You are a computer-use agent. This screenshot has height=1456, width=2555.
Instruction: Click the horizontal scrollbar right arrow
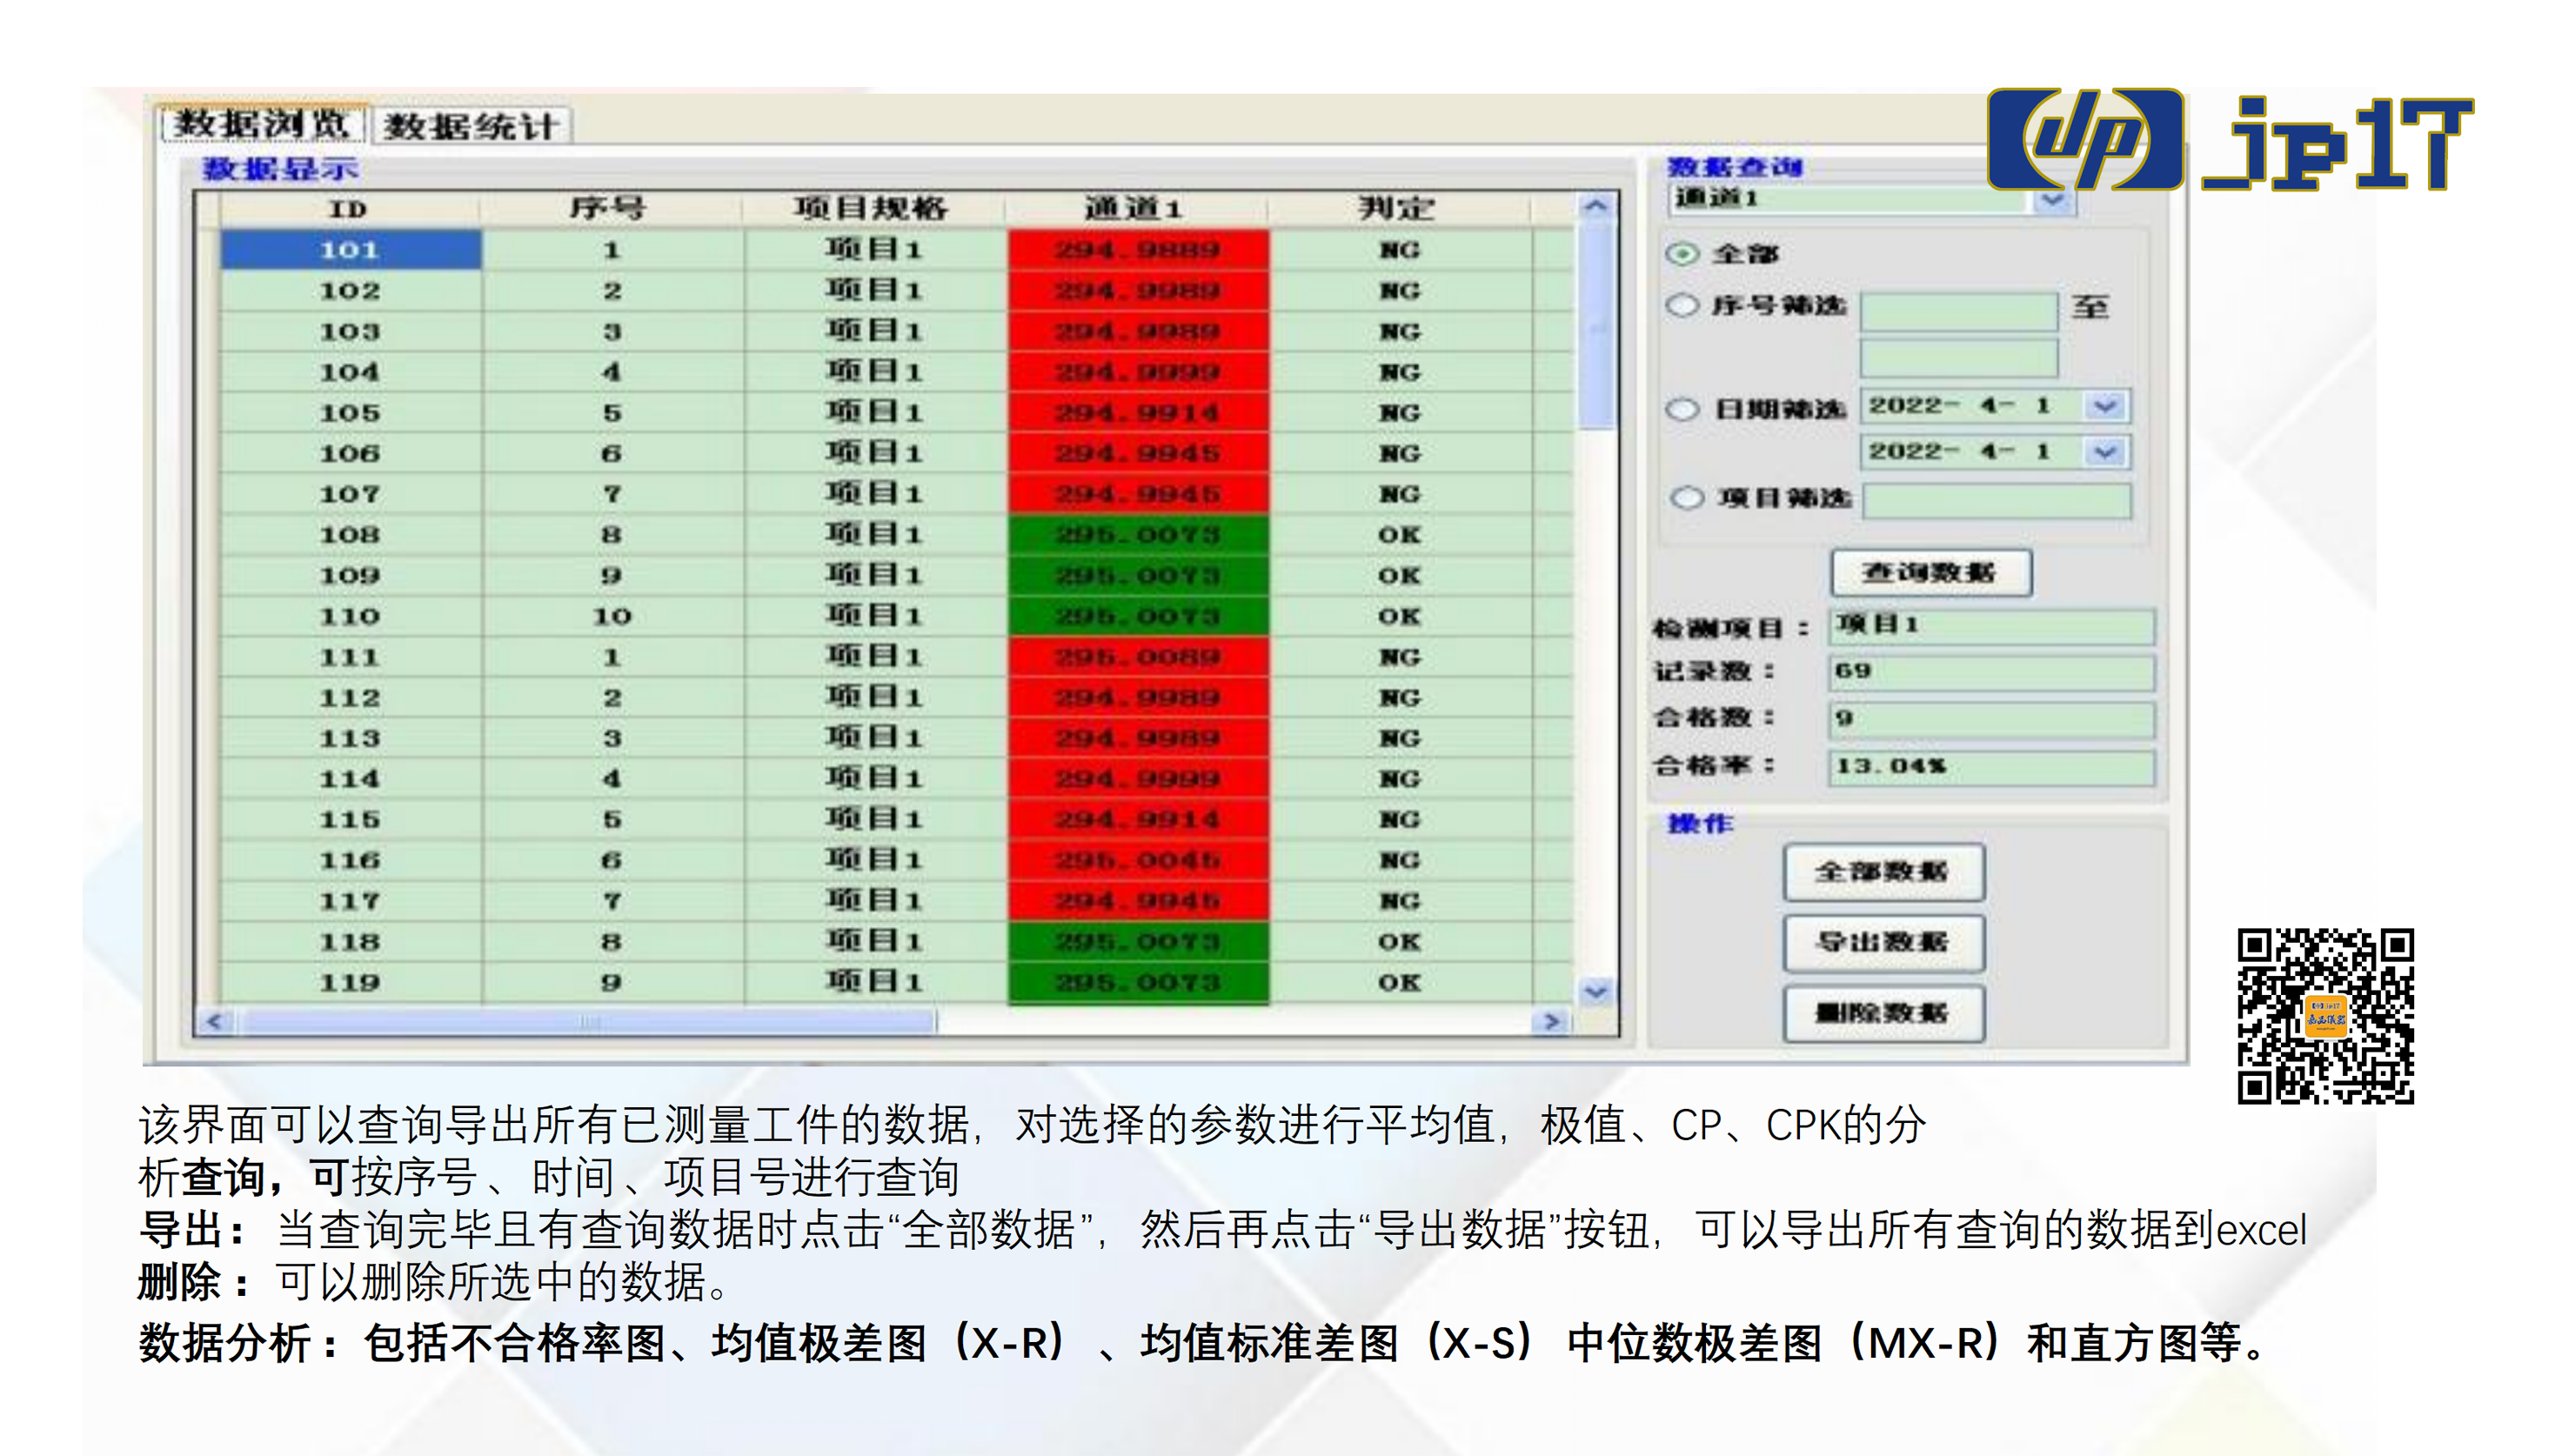[1551, 1021]
